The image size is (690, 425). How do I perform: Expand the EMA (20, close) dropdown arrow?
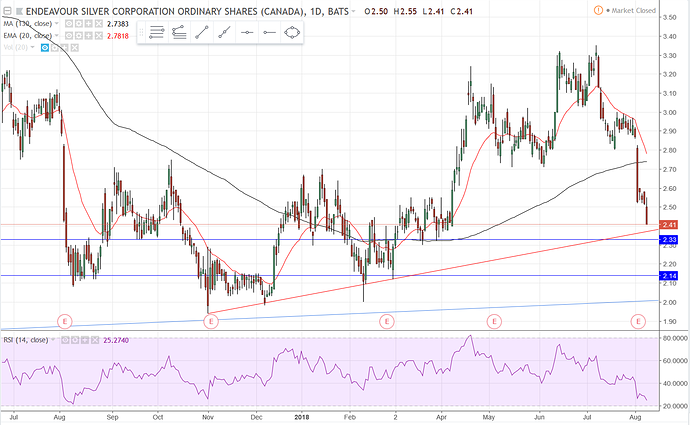coord(57,36)
